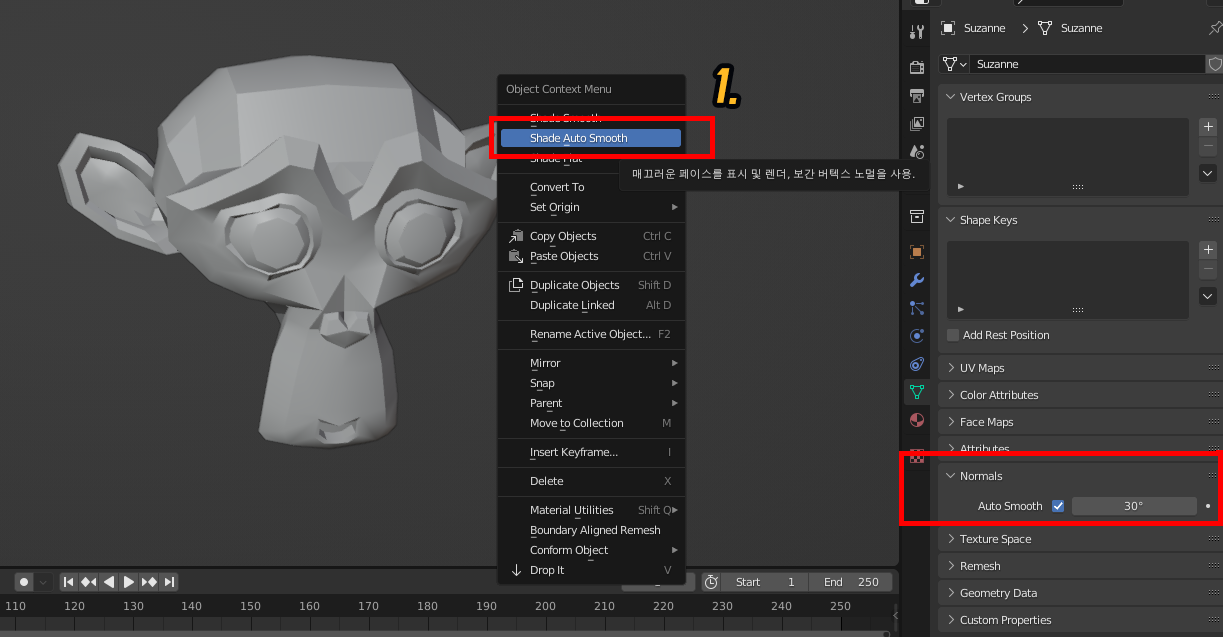
Task: Select Delete in context menu
Action: [591, 481]
